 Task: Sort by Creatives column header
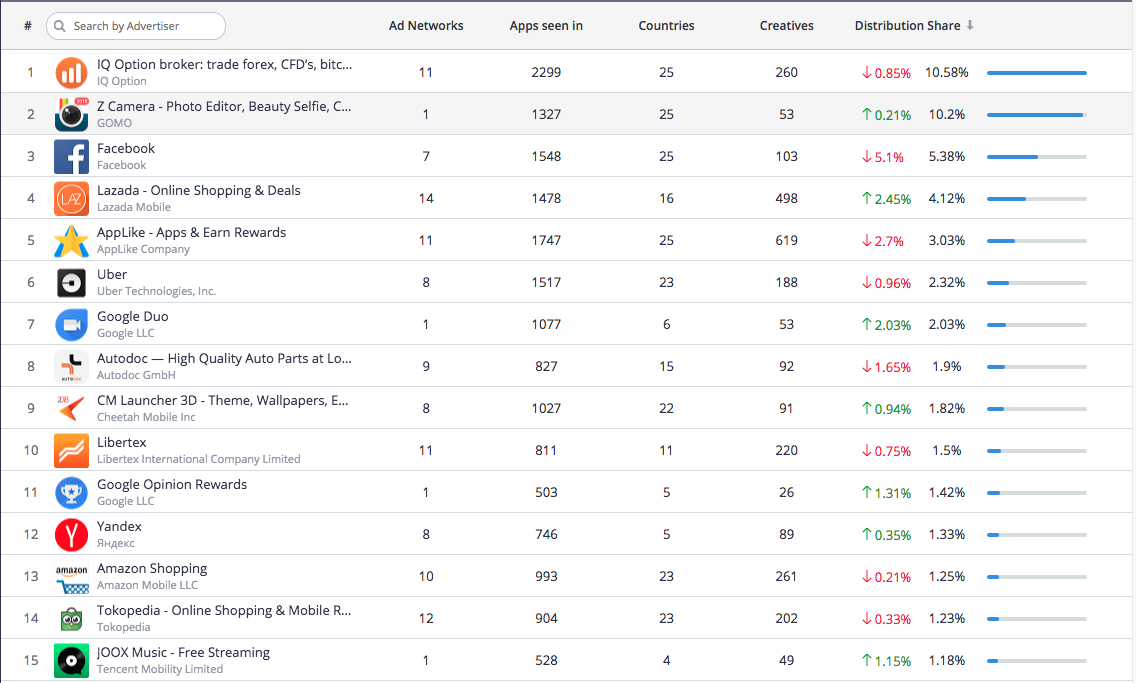pos(787,25)
